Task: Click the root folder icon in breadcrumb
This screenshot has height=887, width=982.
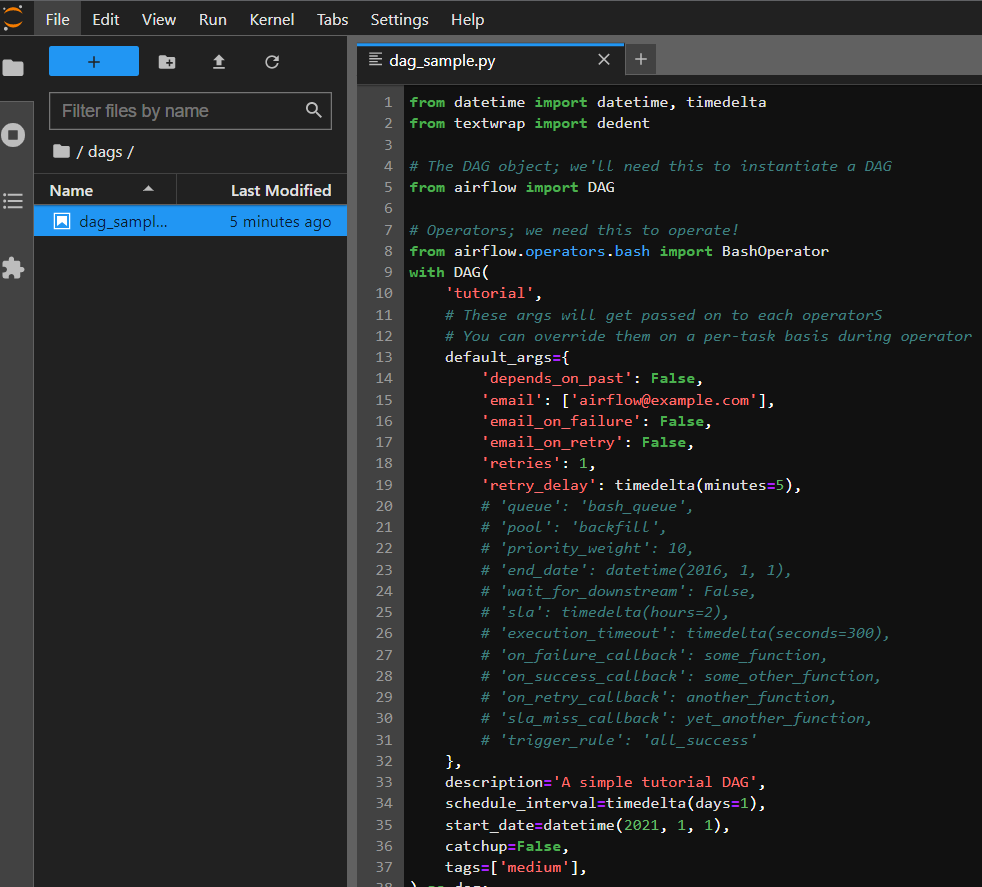Action: [61, 152]
